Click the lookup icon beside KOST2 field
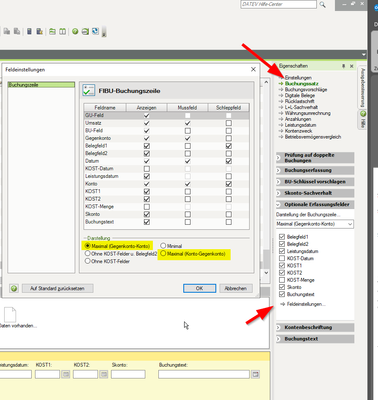This screenshot has width=378, height=400. click(104, 374)
